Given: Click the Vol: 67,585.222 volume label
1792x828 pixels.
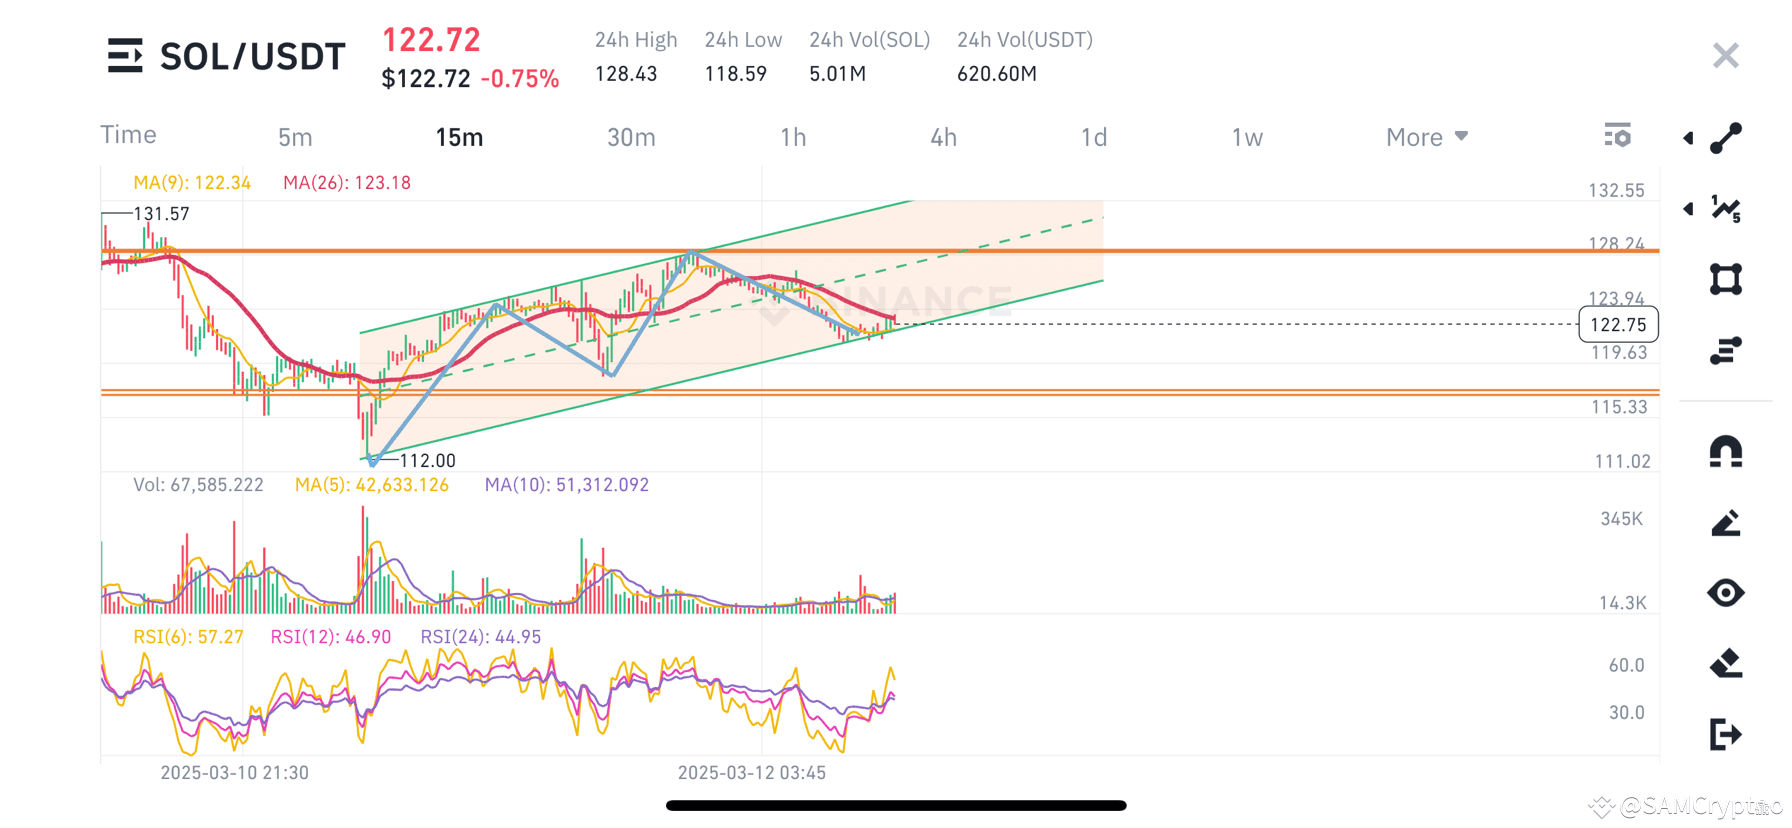Looking at the screenshot, I should click(x=199, y=485).
